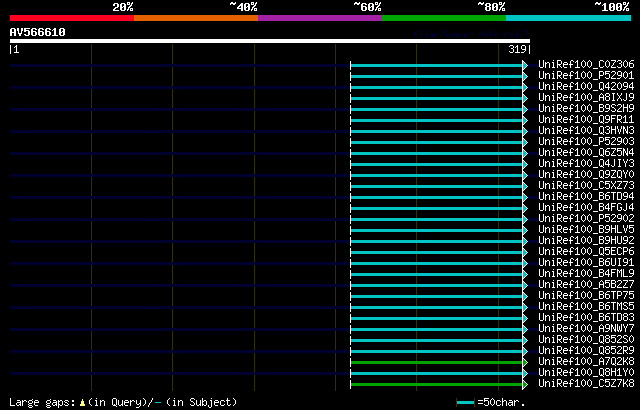The image size is (640, 410).
Task: Click the purple ~60% identity legend segment
Action: [320, 18]
